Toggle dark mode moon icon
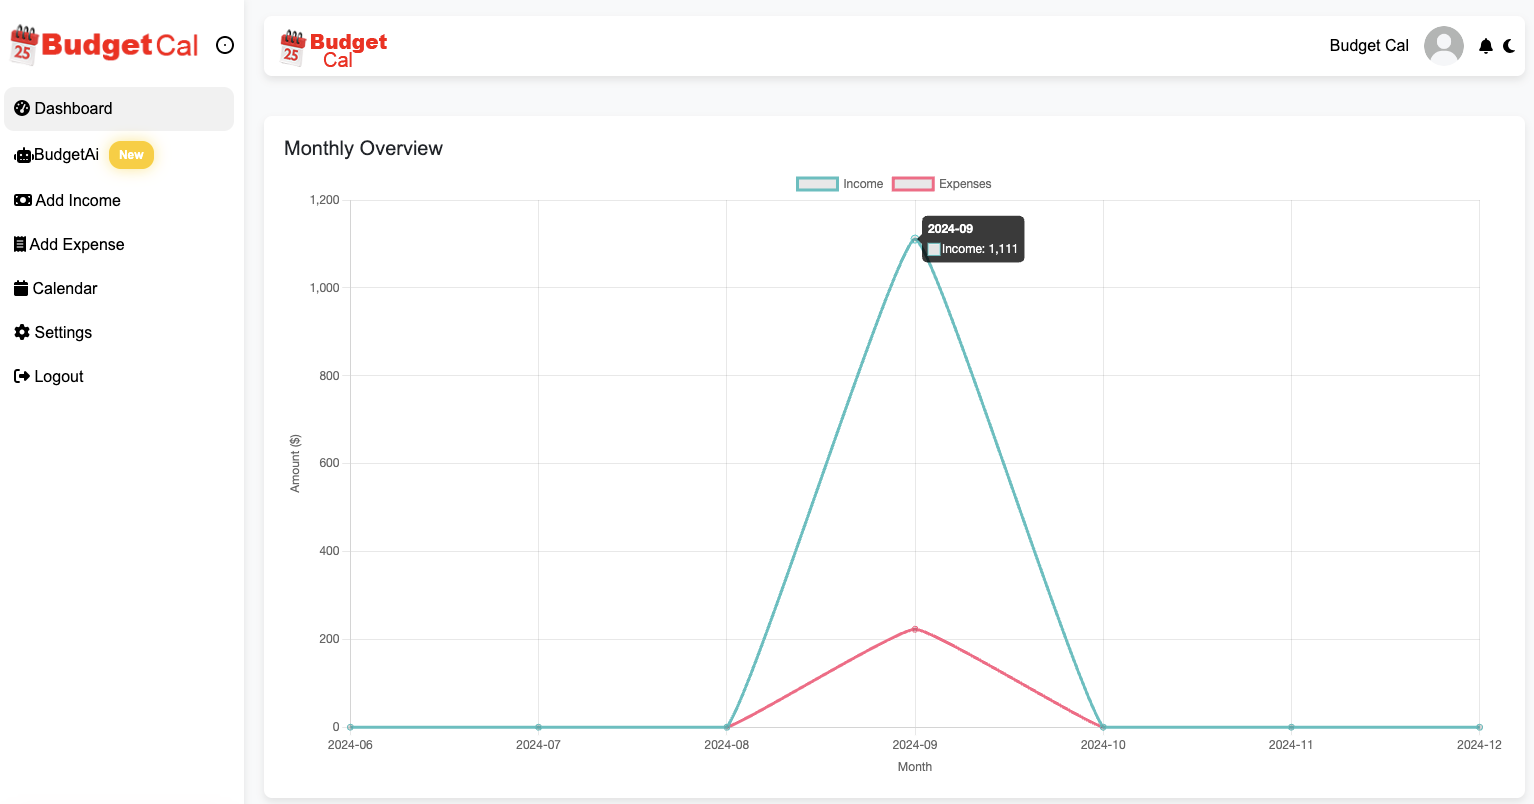 (x=1510, y=46)
